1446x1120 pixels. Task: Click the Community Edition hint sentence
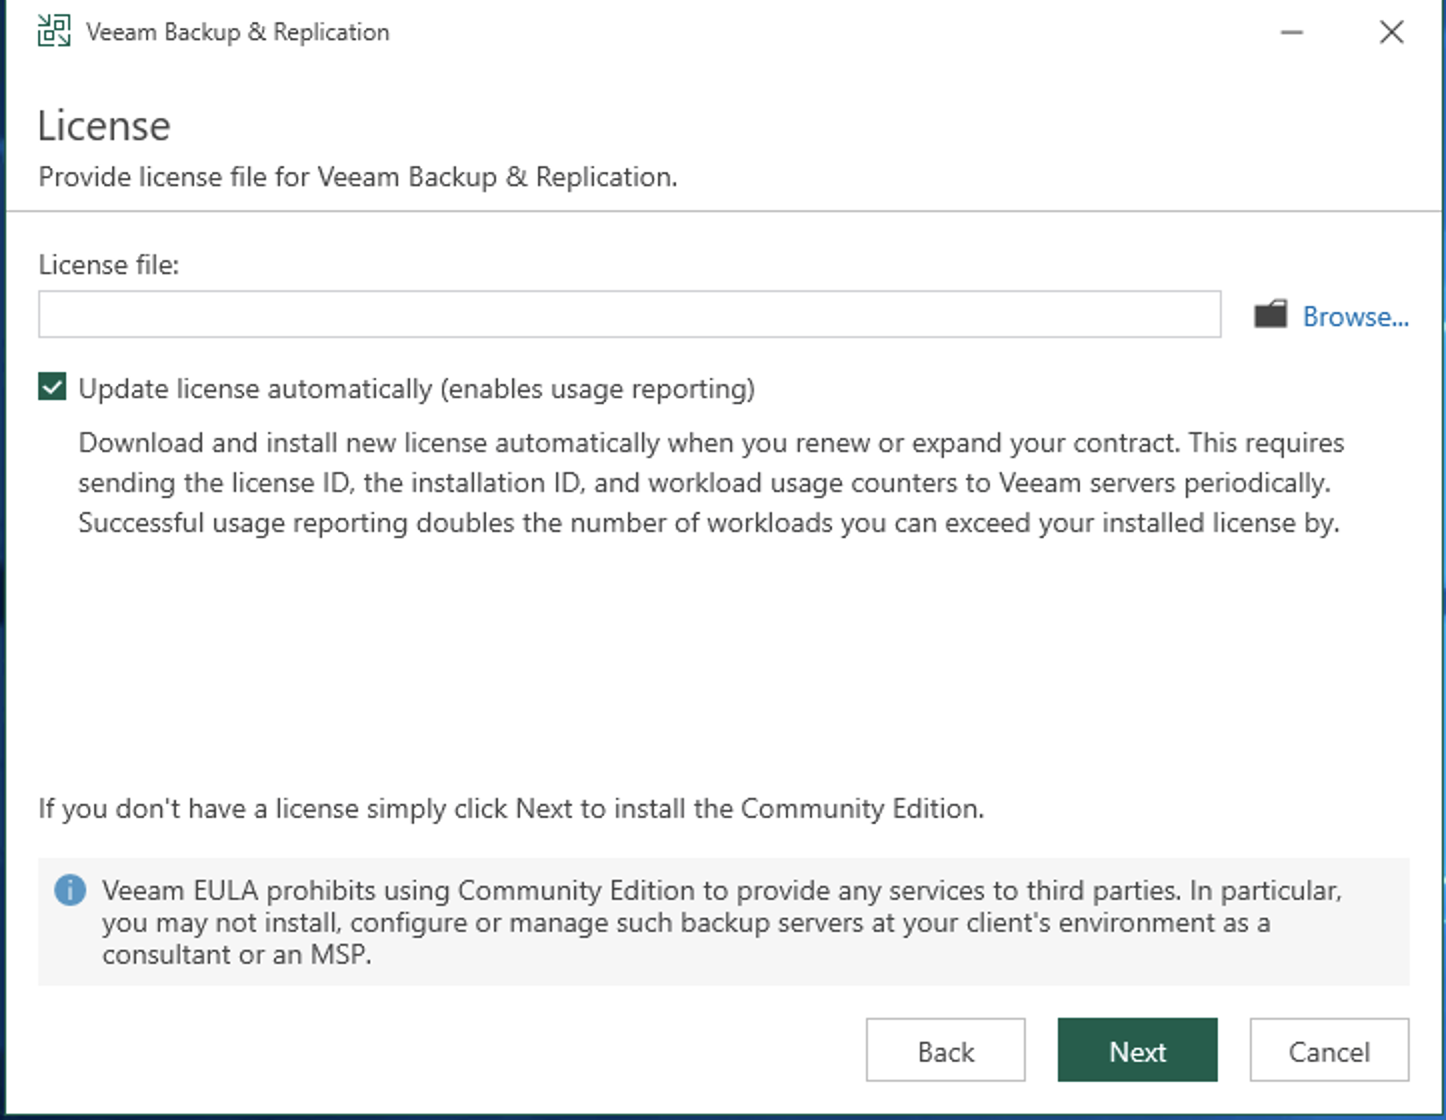[x=510, y=808]
